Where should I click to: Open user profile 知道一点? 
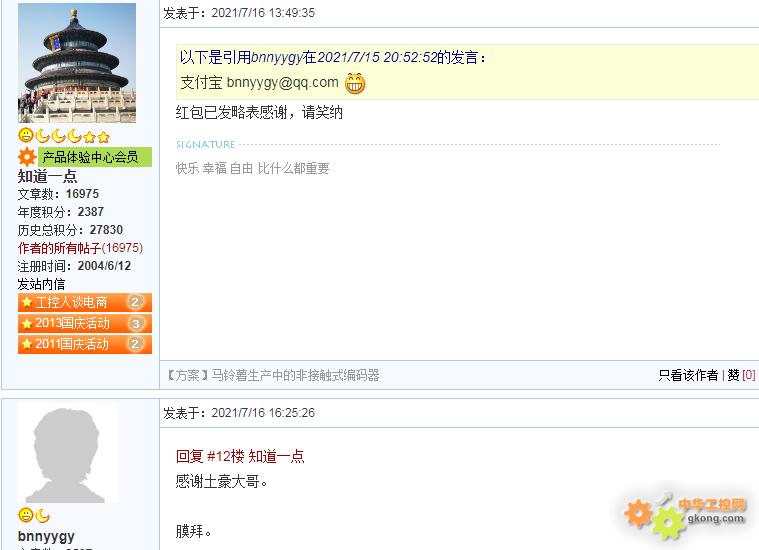[47, 176]
